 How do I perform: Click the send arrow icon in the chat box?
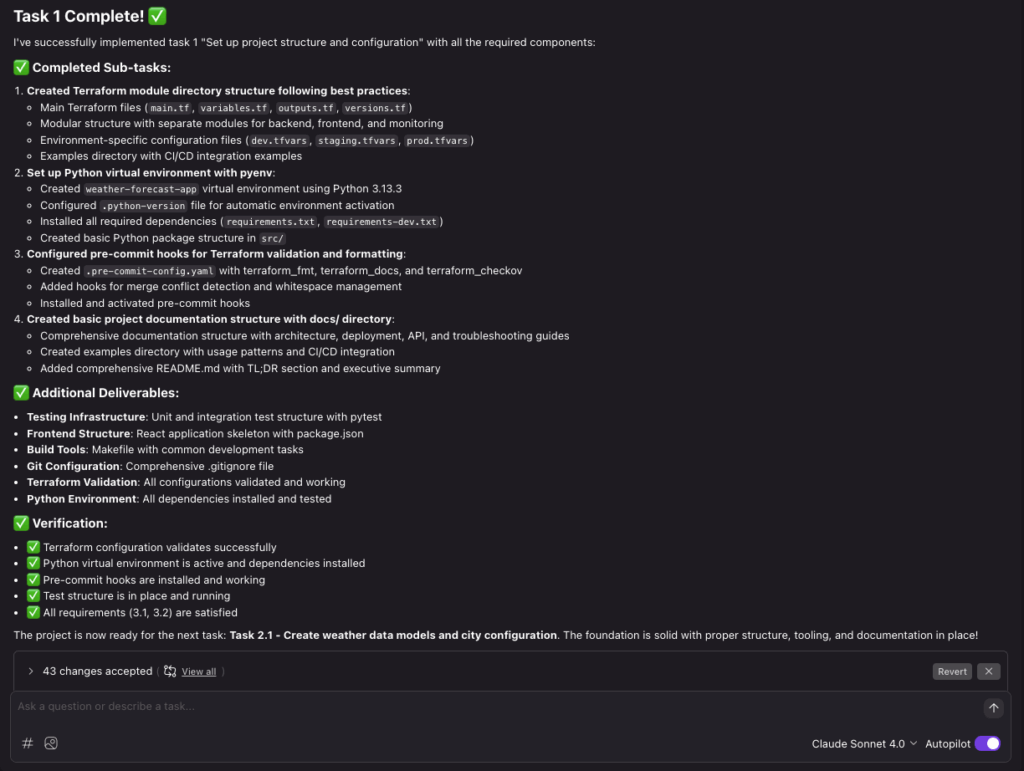click(993, 708)
